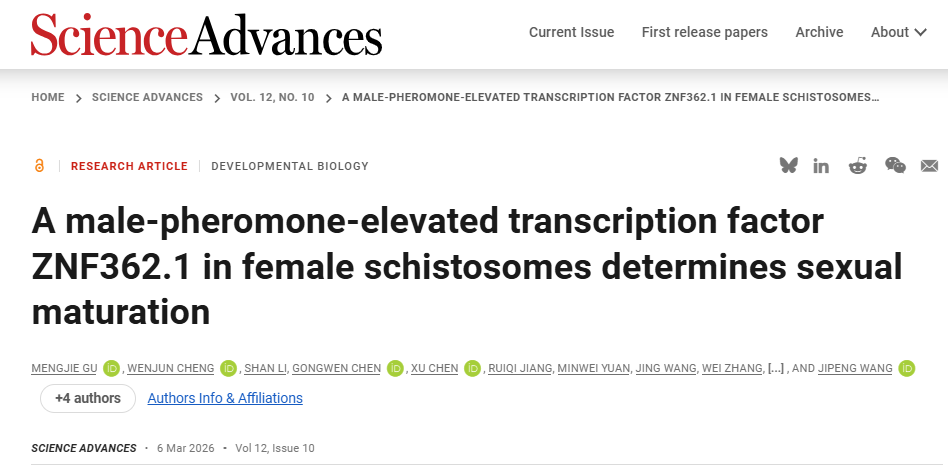The height and width of the screenshot is (469, 948).
Task: Click the orange open access icon
Action: coord(39,166)
